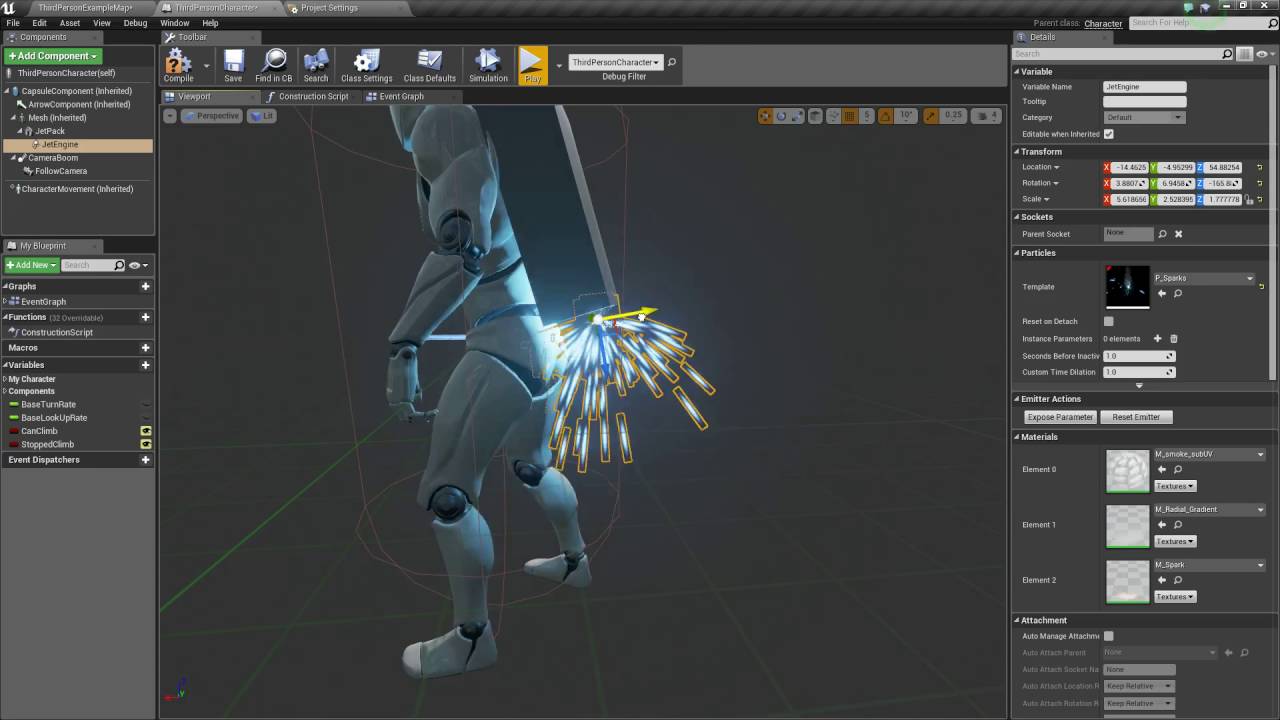Toggle rotation snapping in the viewport
Viewport: 1280px width, 720px height.
click(x=887, y=116)
